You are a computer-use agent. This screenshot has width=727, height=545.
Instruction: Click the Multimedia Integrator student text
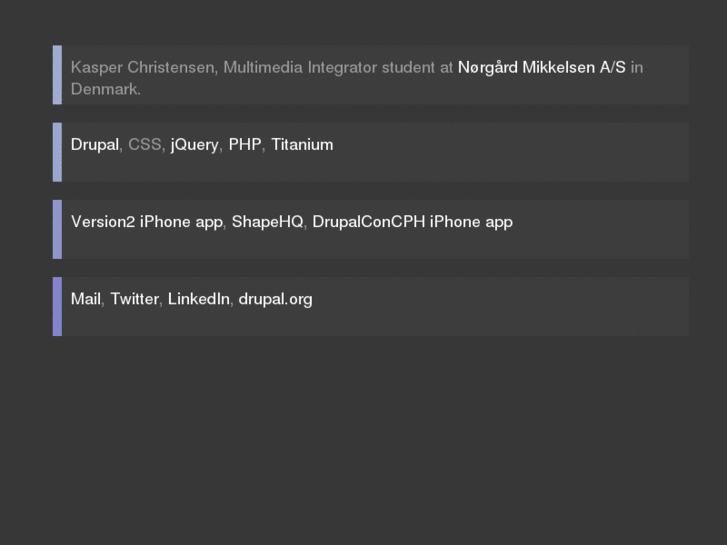click(323, 68)
